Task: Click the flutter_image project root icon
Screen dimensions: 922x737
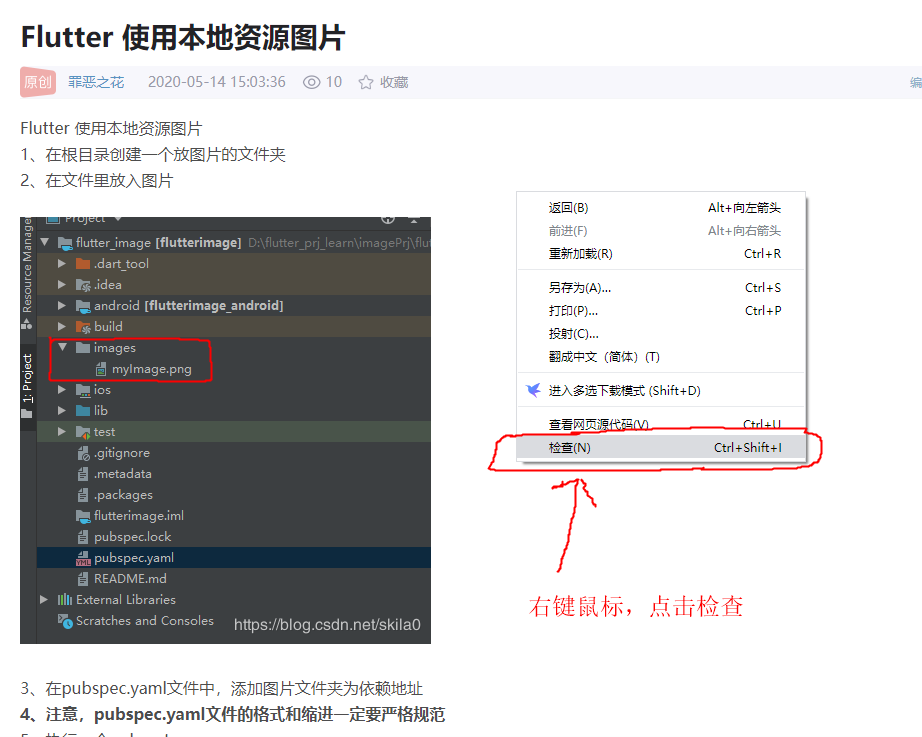Action: pyautogui.click(x=65, y=243)
